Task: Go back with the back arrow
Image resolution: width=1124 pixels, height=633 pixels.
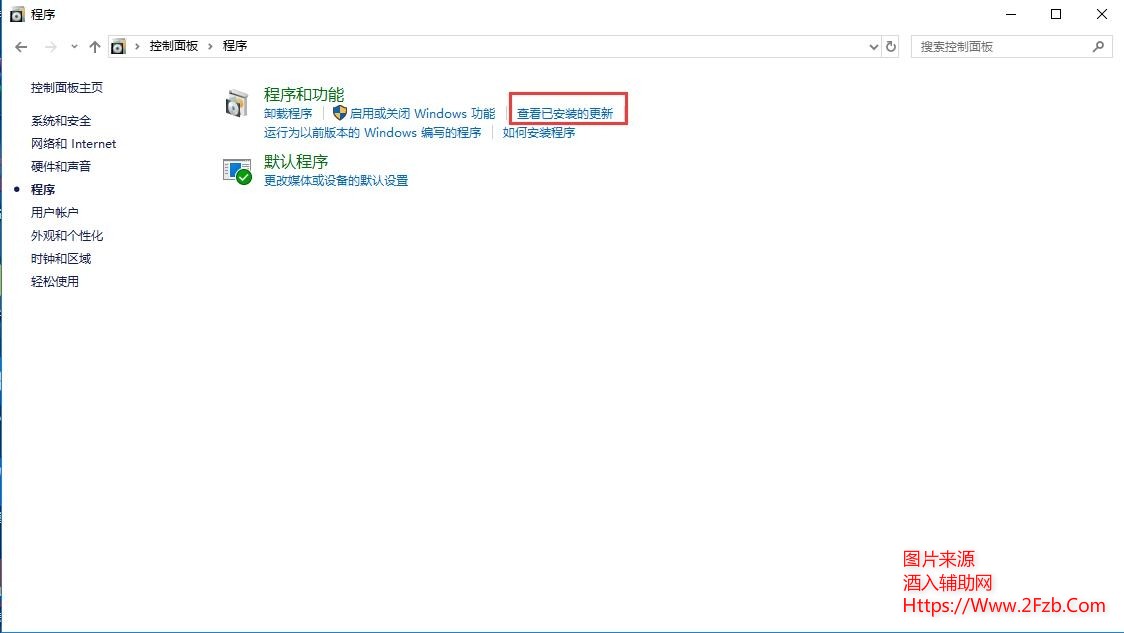Action: (21, 47)
